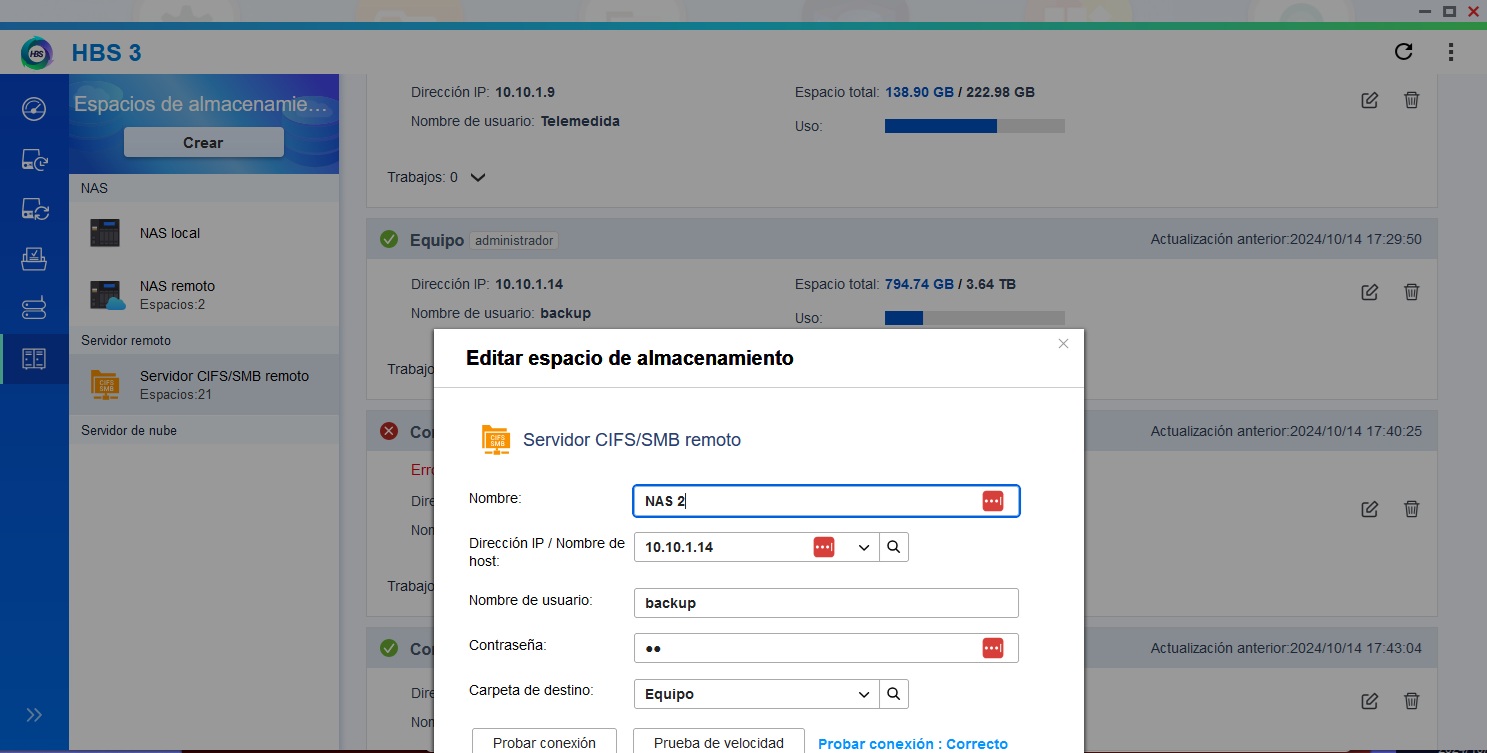The height and width of the screenshot is (753, 1487).
Task: Edit the Telemedida user storage space
Action: coord(1370,100)
